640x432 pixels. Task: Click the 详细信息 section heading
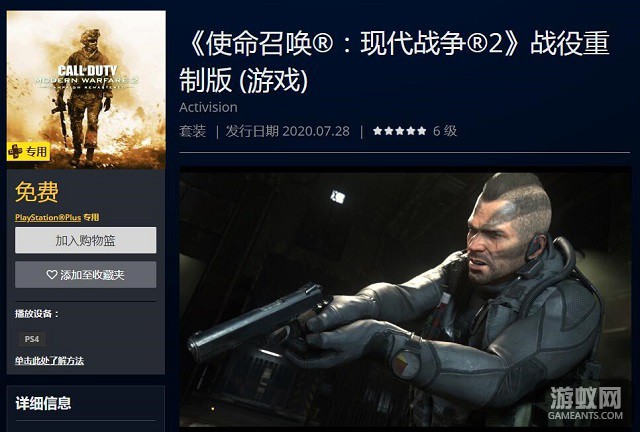pos(43,403)
